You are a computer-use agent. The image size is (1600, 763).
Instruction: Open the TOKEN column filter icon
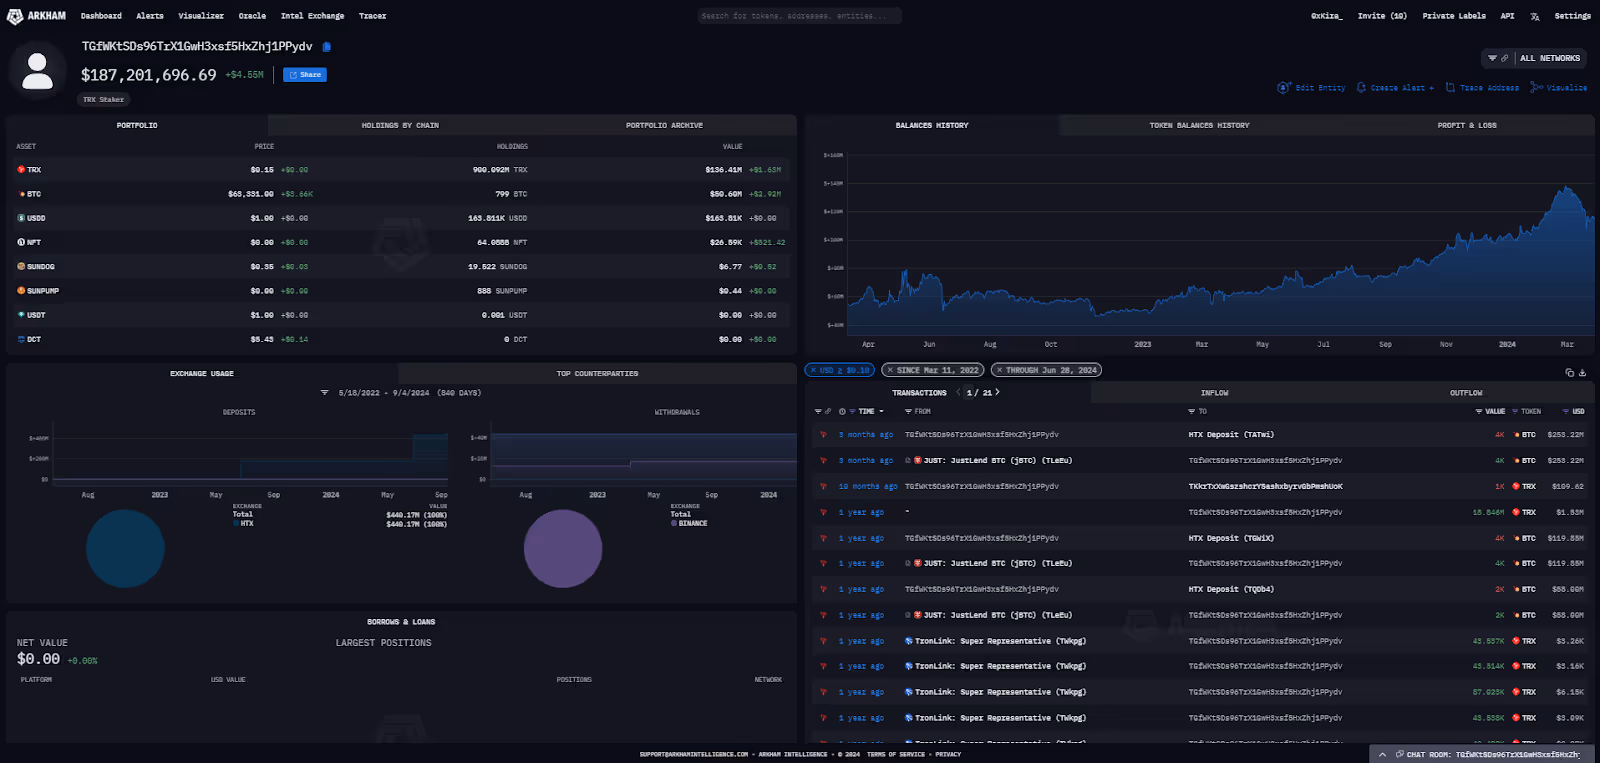point(1515,411)
